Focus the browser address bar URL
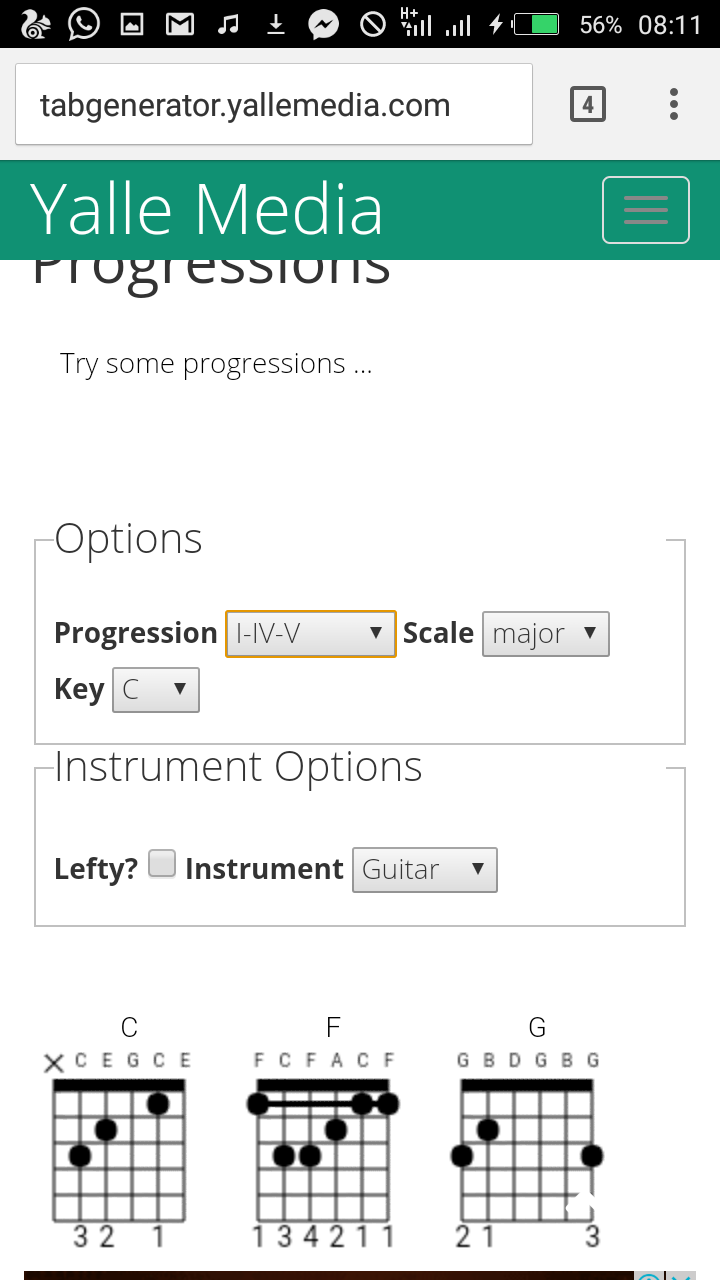Image resolution: width=720 pixels, height=1280 pixels. point(272,105)
